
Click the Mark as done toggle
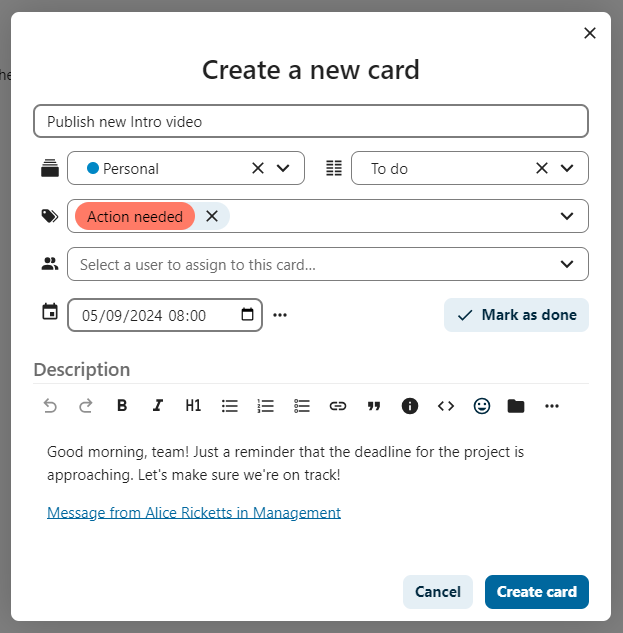click(517, 315)
